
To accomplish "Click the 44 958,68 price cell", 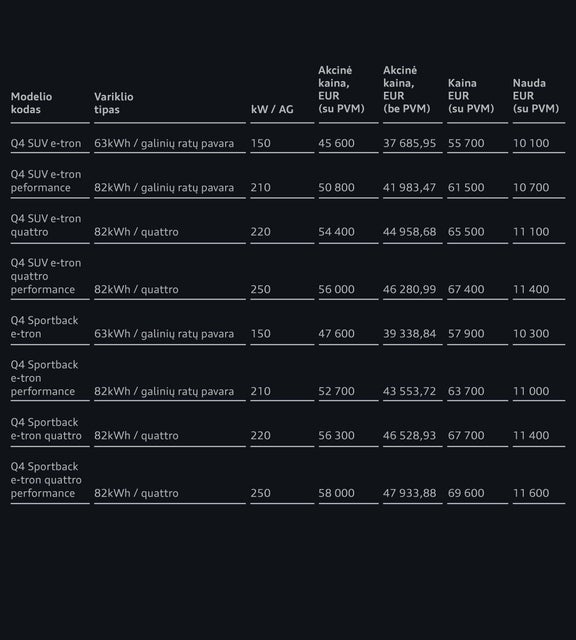I will tap(409, 232).
